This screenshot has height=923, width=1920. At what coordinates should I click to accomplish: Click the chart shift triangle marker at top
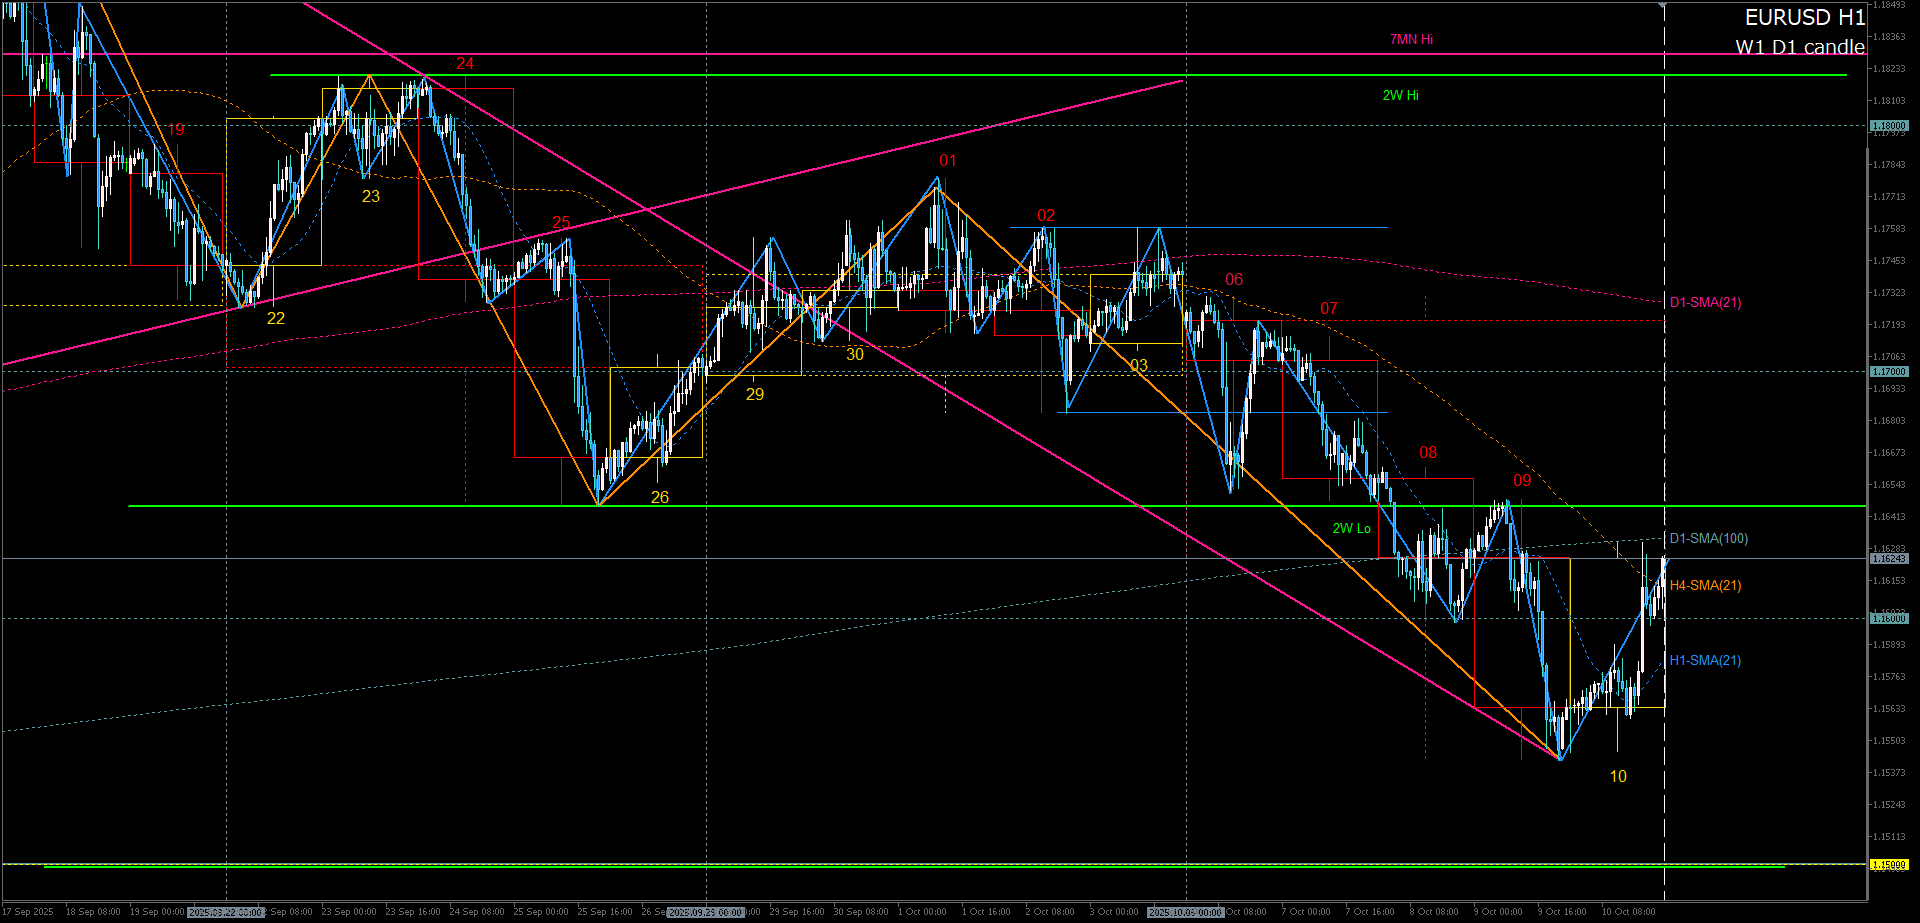1662,6
